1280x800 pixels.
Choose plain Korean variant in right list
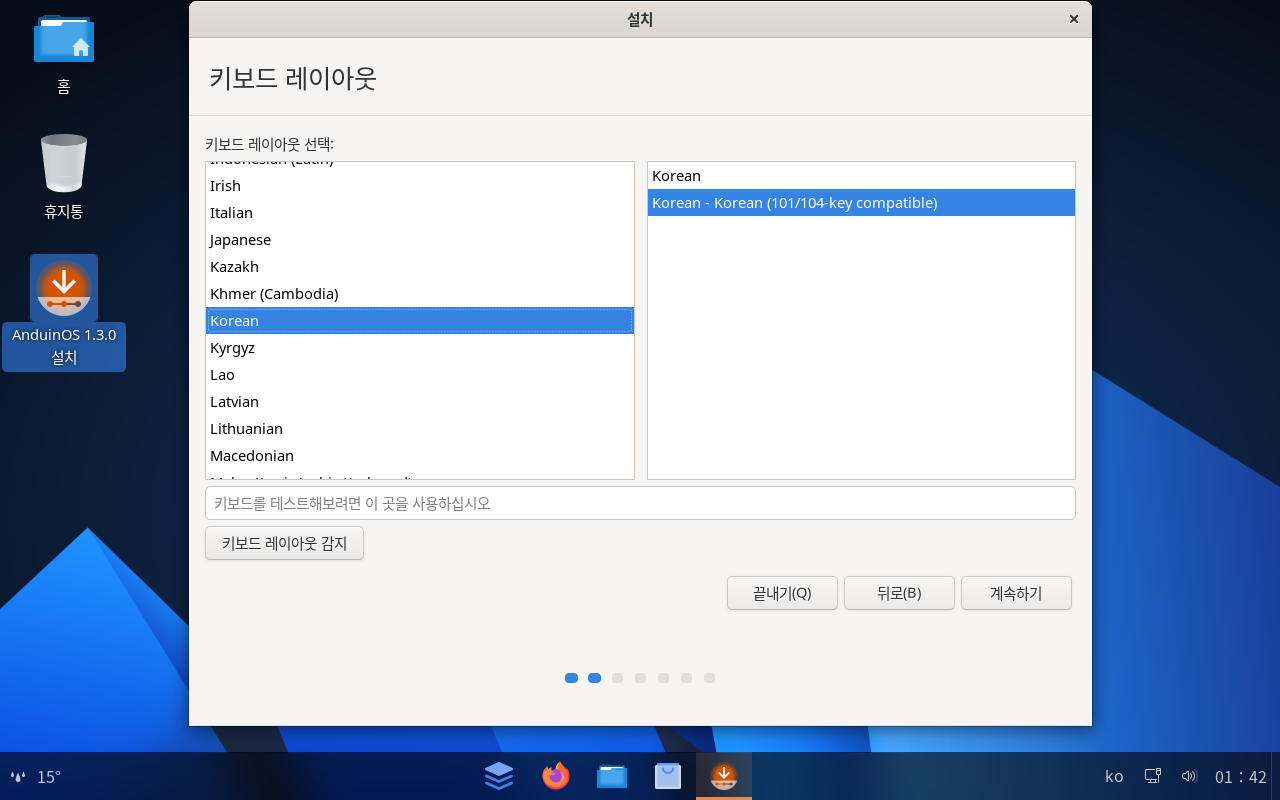coord(861,176)
